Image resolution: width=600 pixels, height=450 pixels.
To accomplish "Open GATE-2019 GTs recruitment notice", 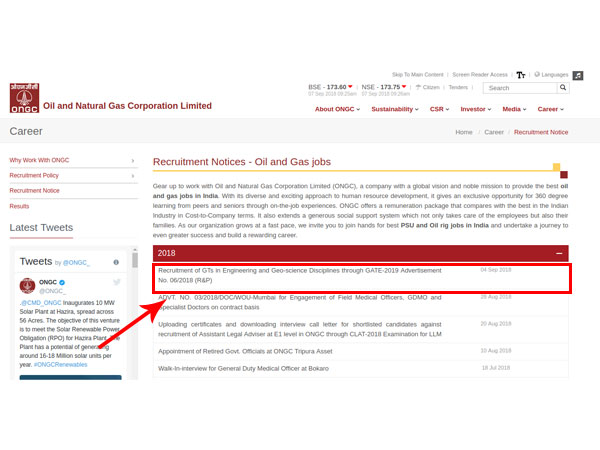I will [300, 276].
